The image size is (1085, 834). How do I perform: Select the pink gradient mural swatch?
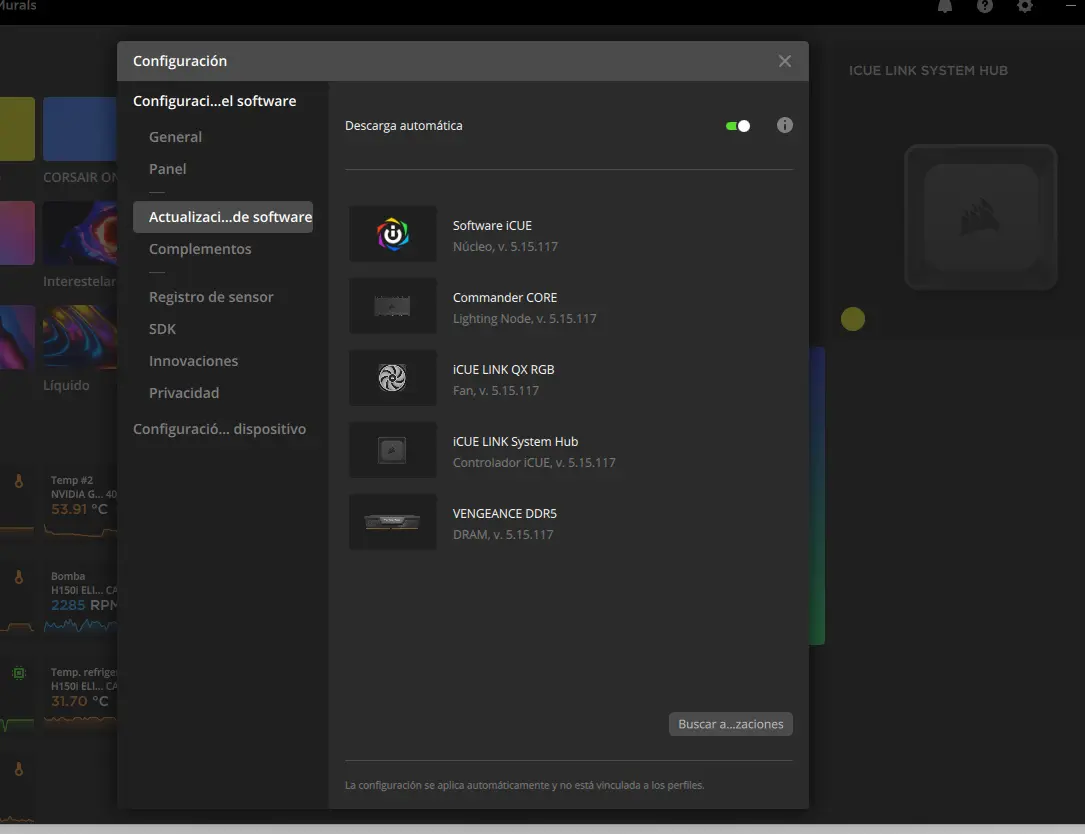[17, 233]
